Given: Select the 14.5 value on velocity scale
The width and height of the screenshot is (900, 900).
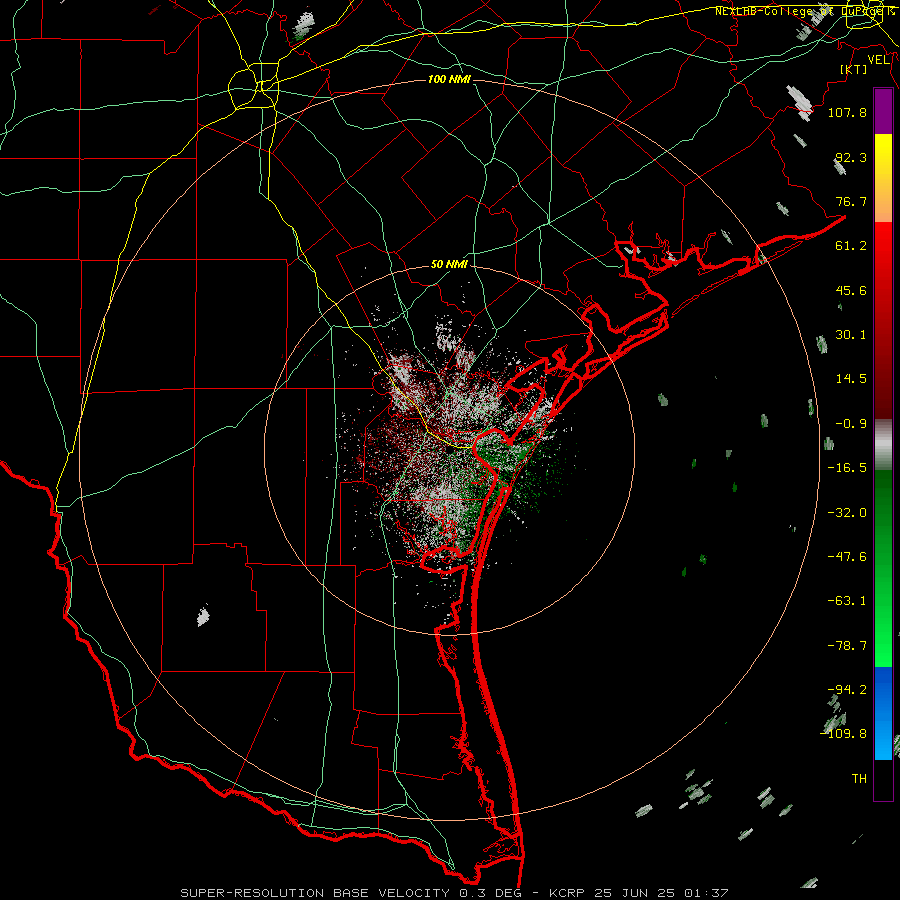Looking at the screenshot, I should [851, 379].
